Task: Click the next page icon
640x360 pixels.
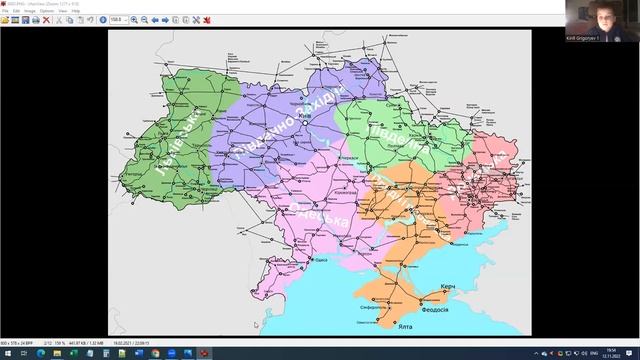Action: point(186,20)
